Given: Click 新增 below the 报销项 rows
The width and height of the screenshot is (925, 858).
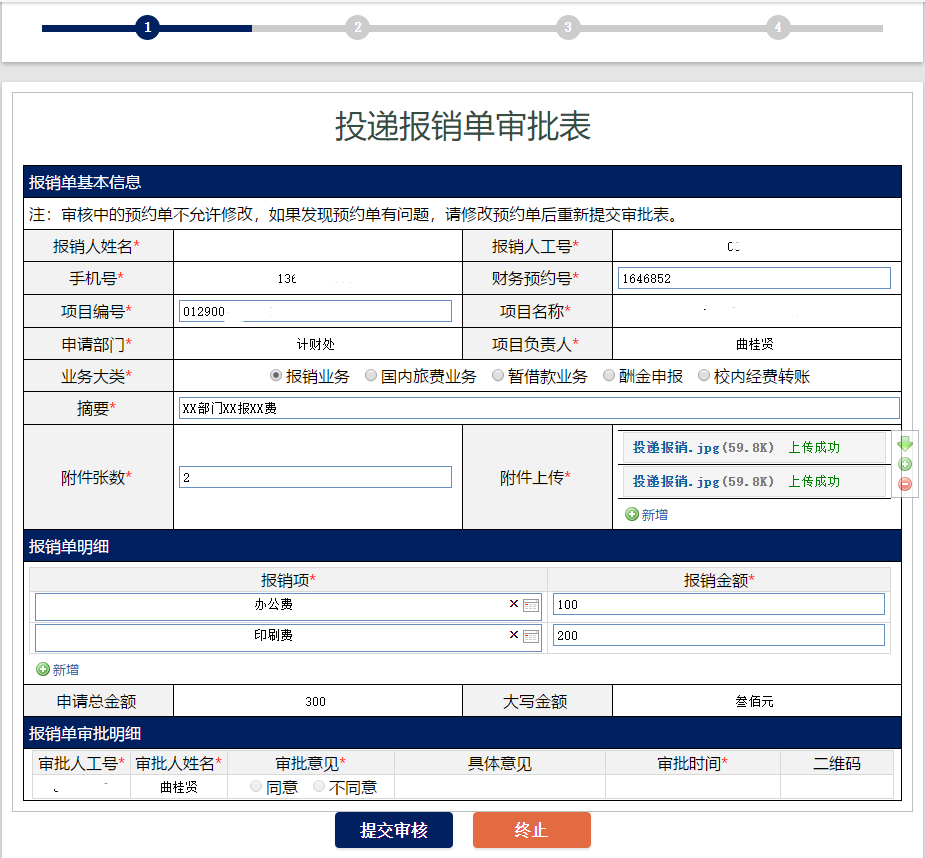Looking at the screenshot, I should tap(58, 669).
